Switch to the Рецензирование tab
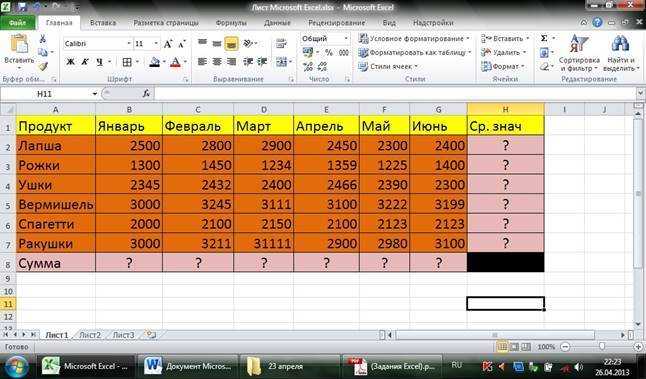Image resolution: width=646 pixels, height=379 pixels. tap(336, 23)
